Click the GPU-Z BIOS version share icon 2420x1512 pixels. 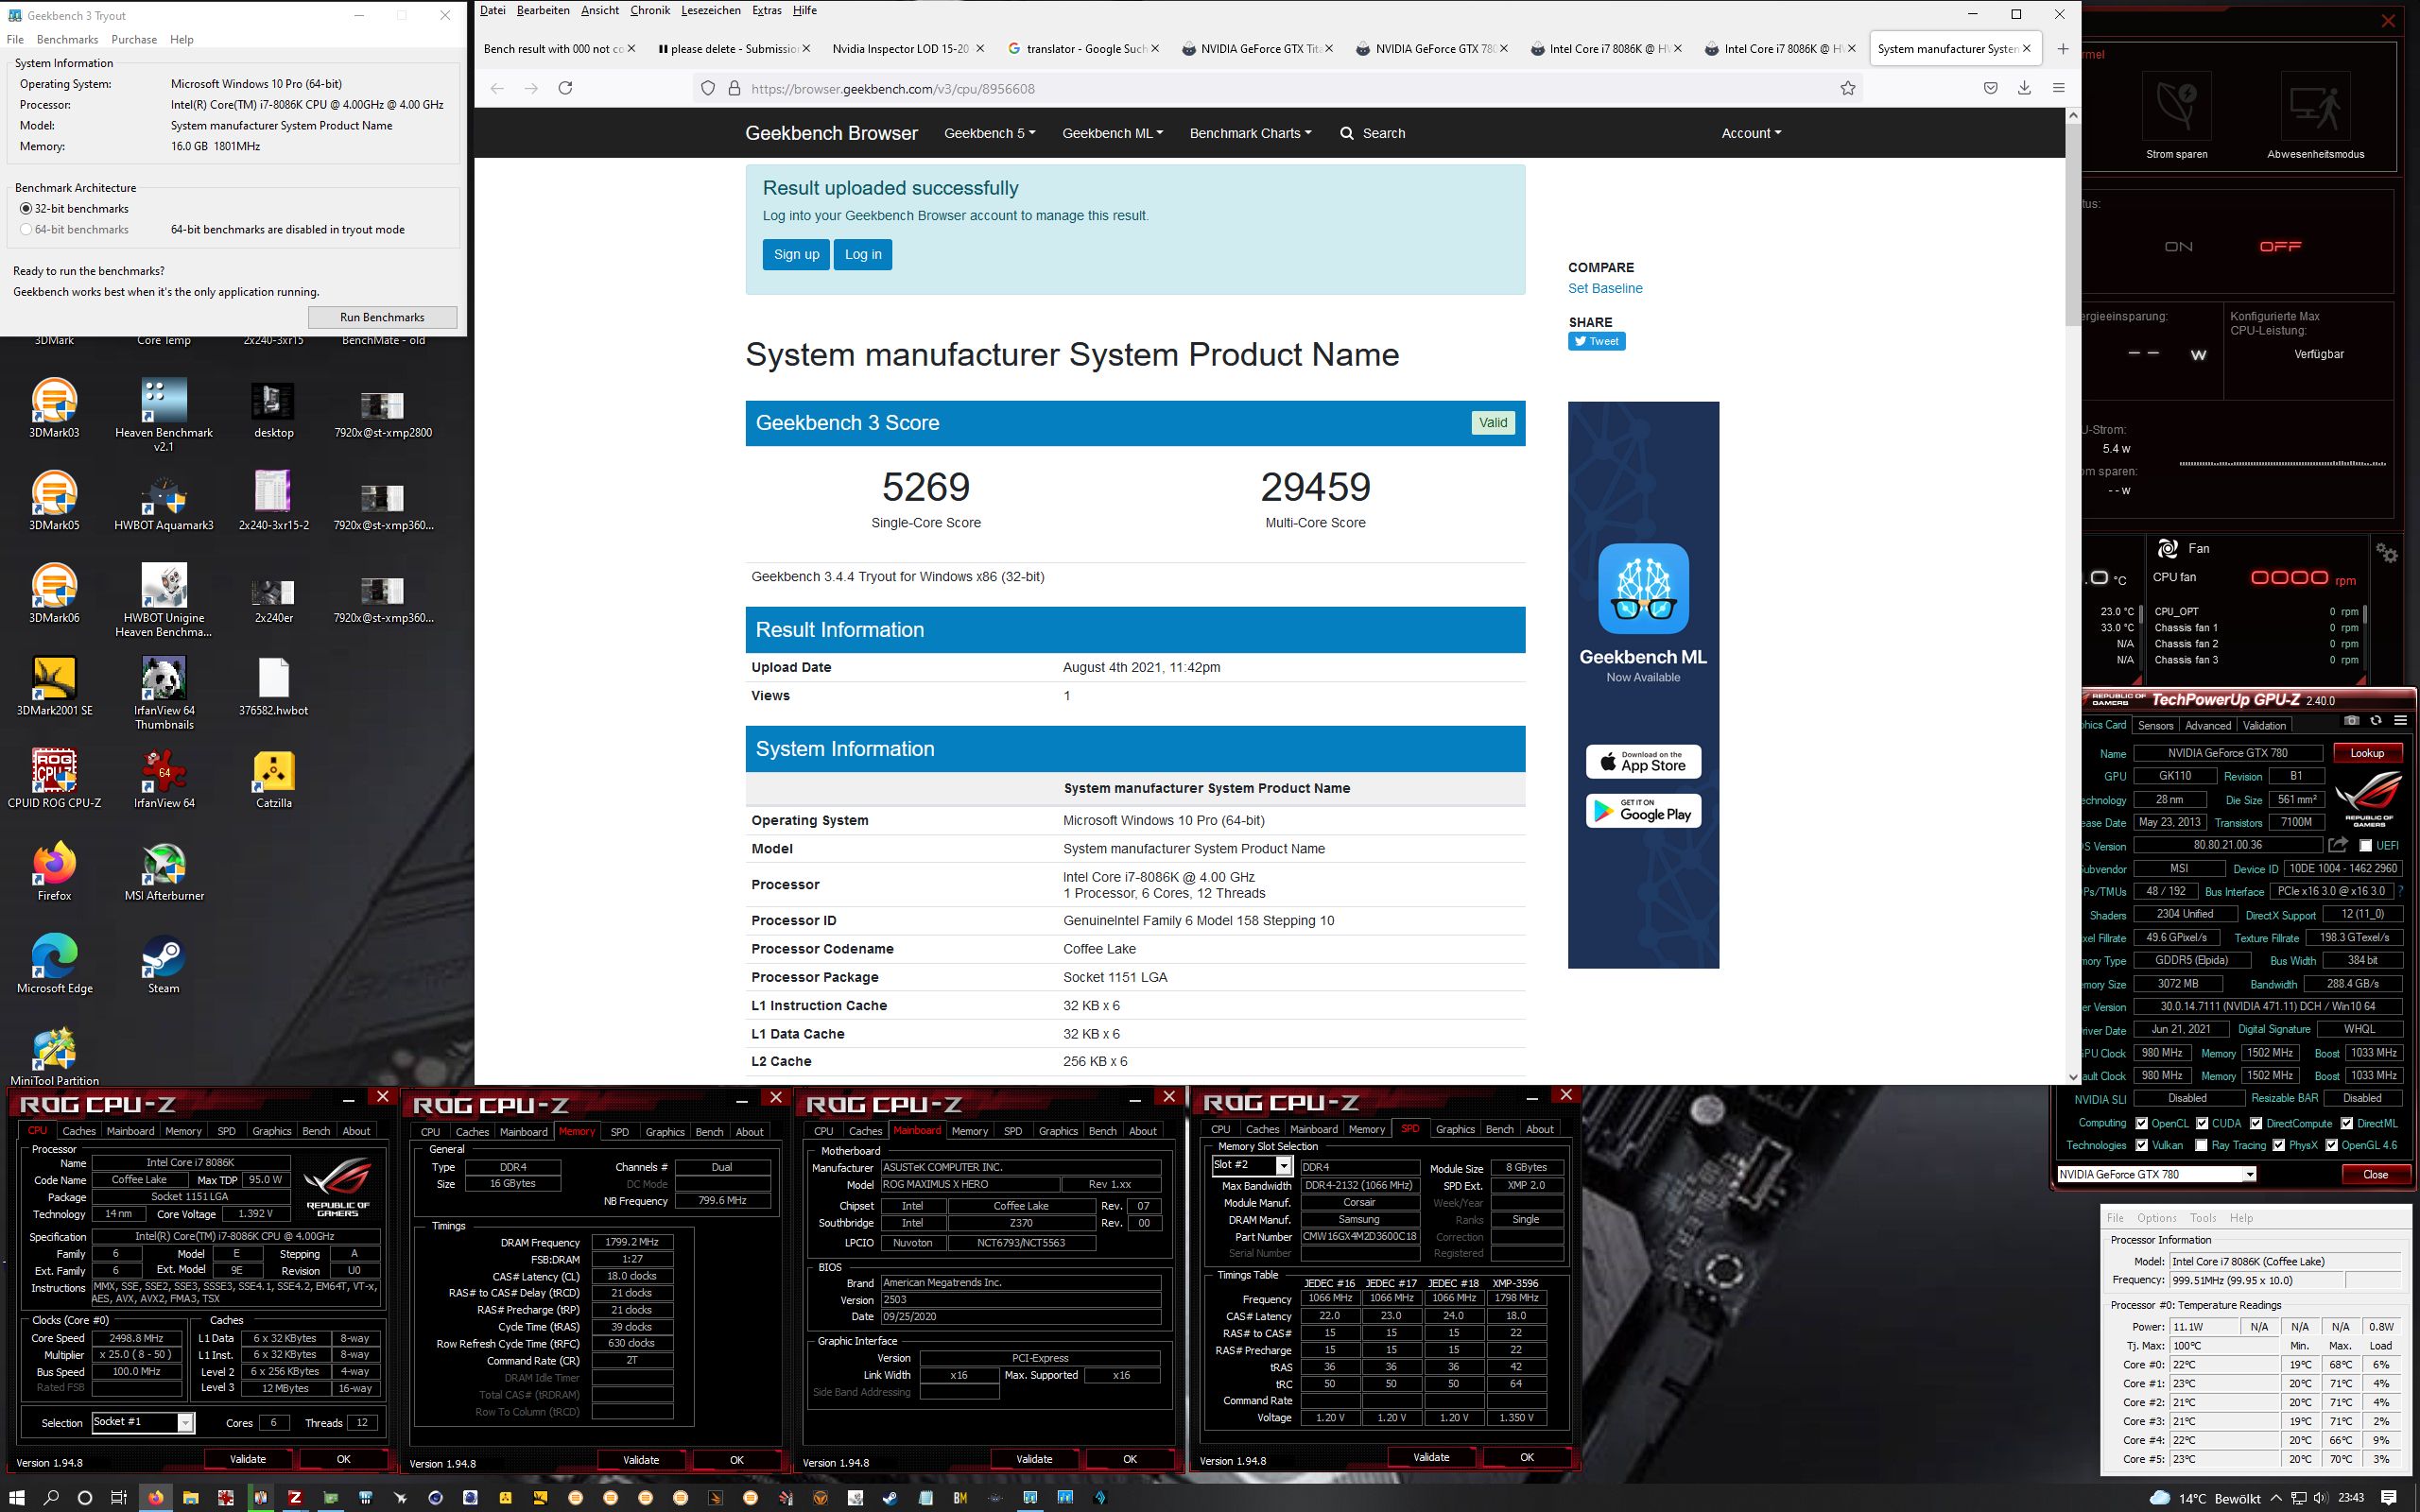(2337, 846)
